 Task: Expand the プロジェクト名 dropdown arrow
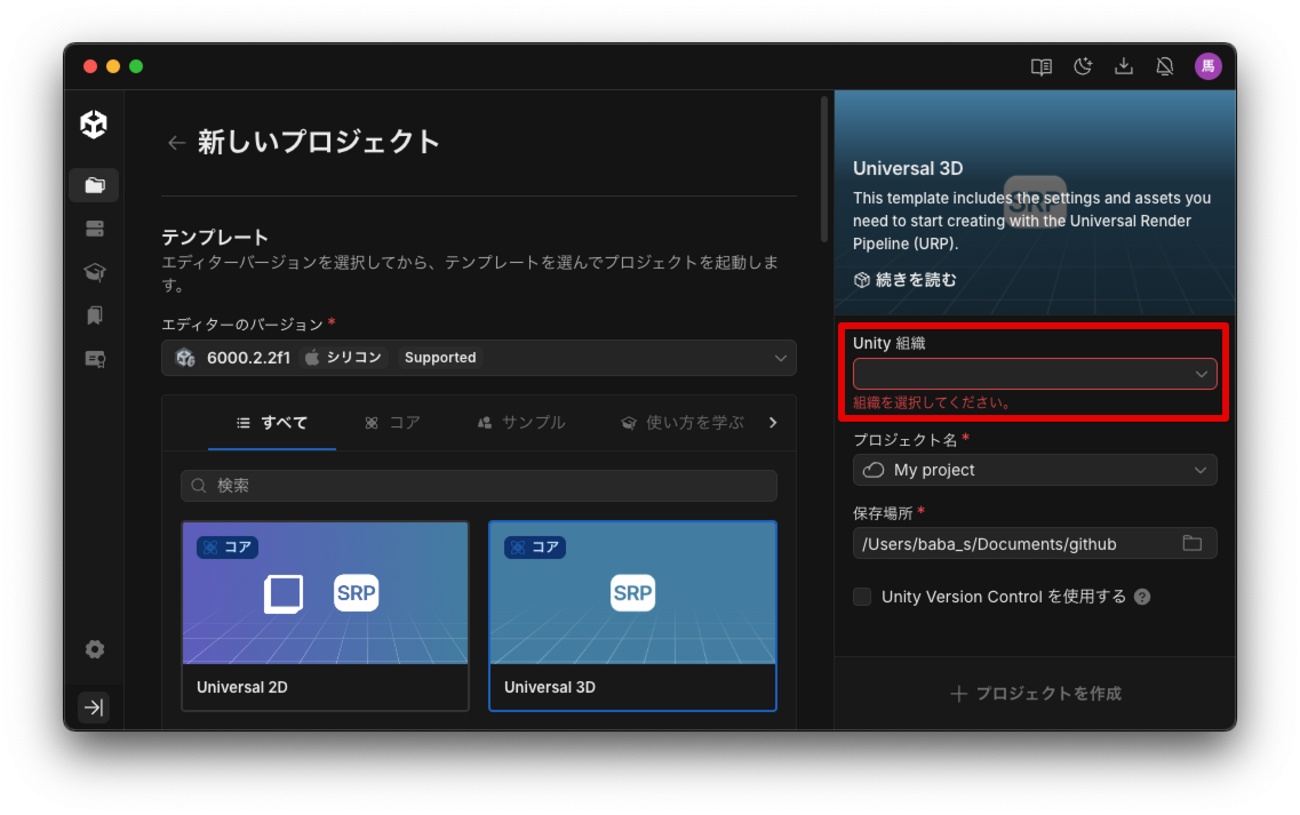[1200, 470]
